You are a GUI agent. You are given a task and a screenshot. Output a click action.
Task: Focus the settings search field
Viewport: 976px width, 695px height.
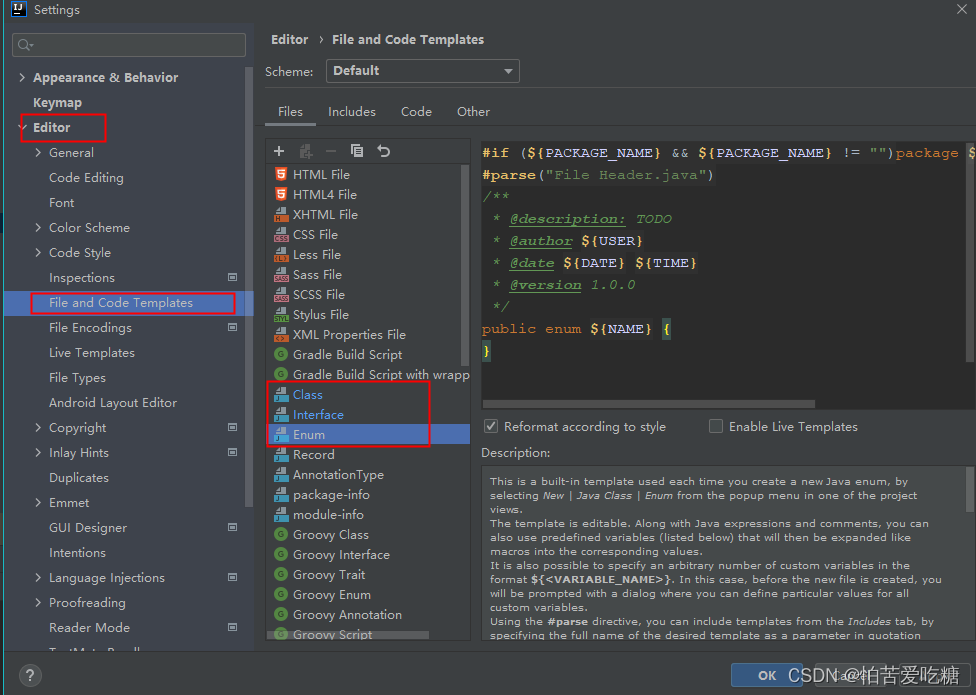(x=129, y=45)
